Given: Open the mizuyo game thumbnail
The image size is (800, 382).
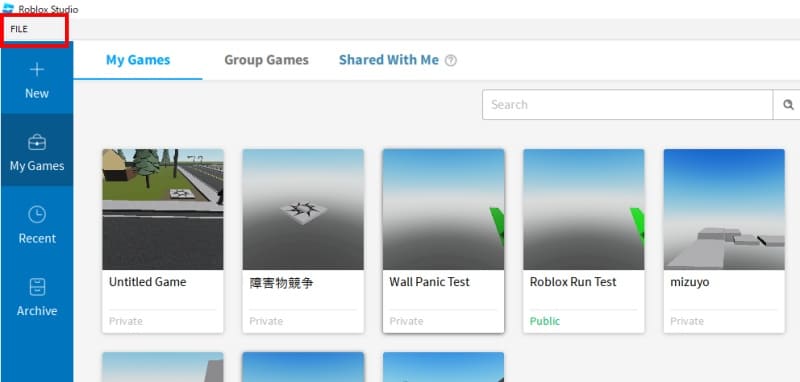Looking at the screenshot, I should (724, 209).
